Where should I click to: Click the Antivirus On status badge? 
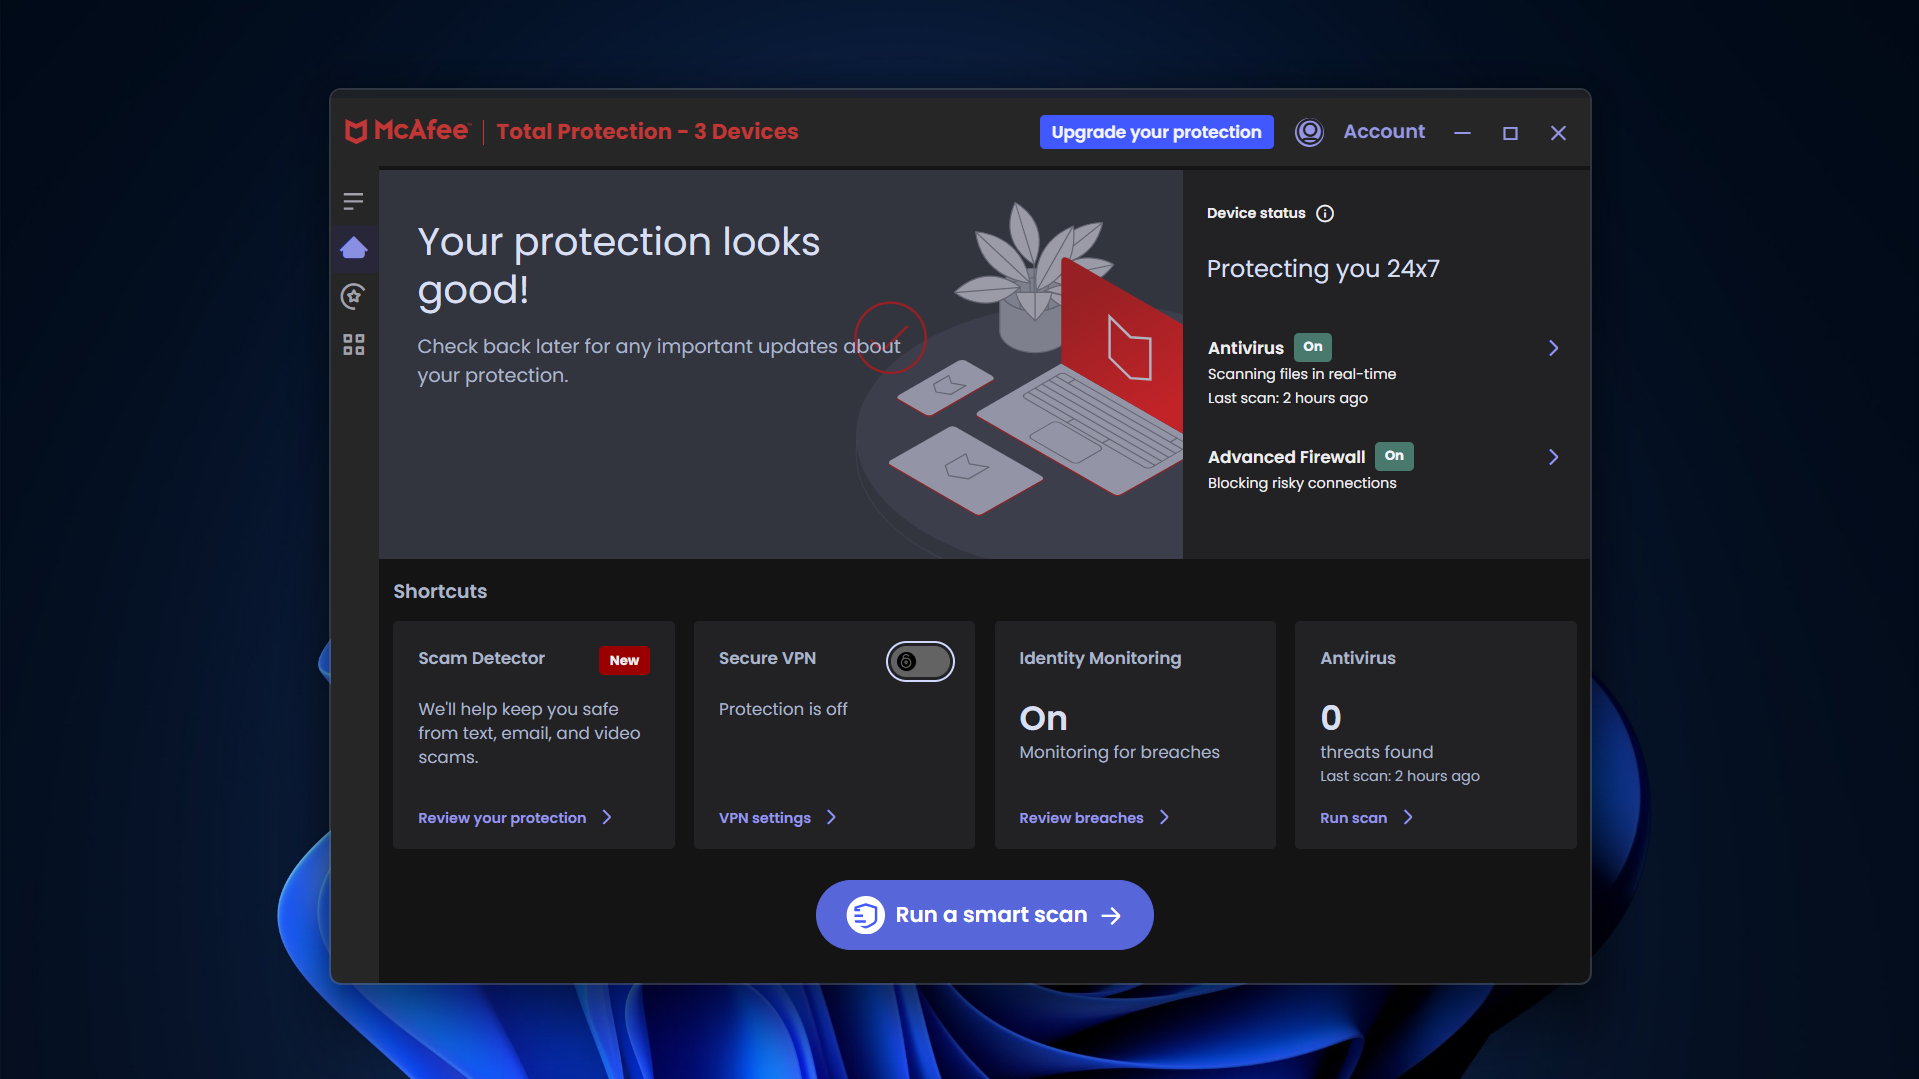[1313, 347]
